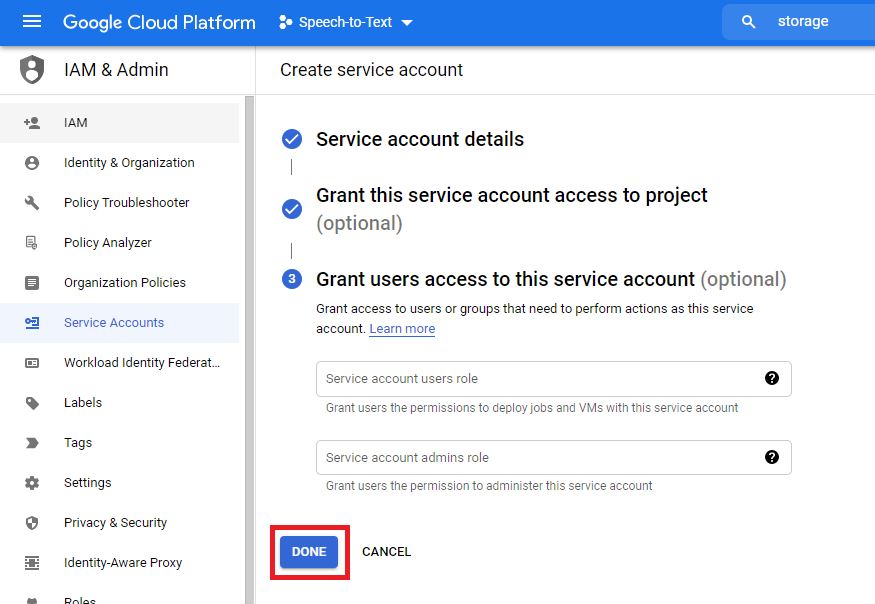This screenshot has width=875, height=604.
Task: Open the Speech-to-Text project dropdown
Action: 345,22
